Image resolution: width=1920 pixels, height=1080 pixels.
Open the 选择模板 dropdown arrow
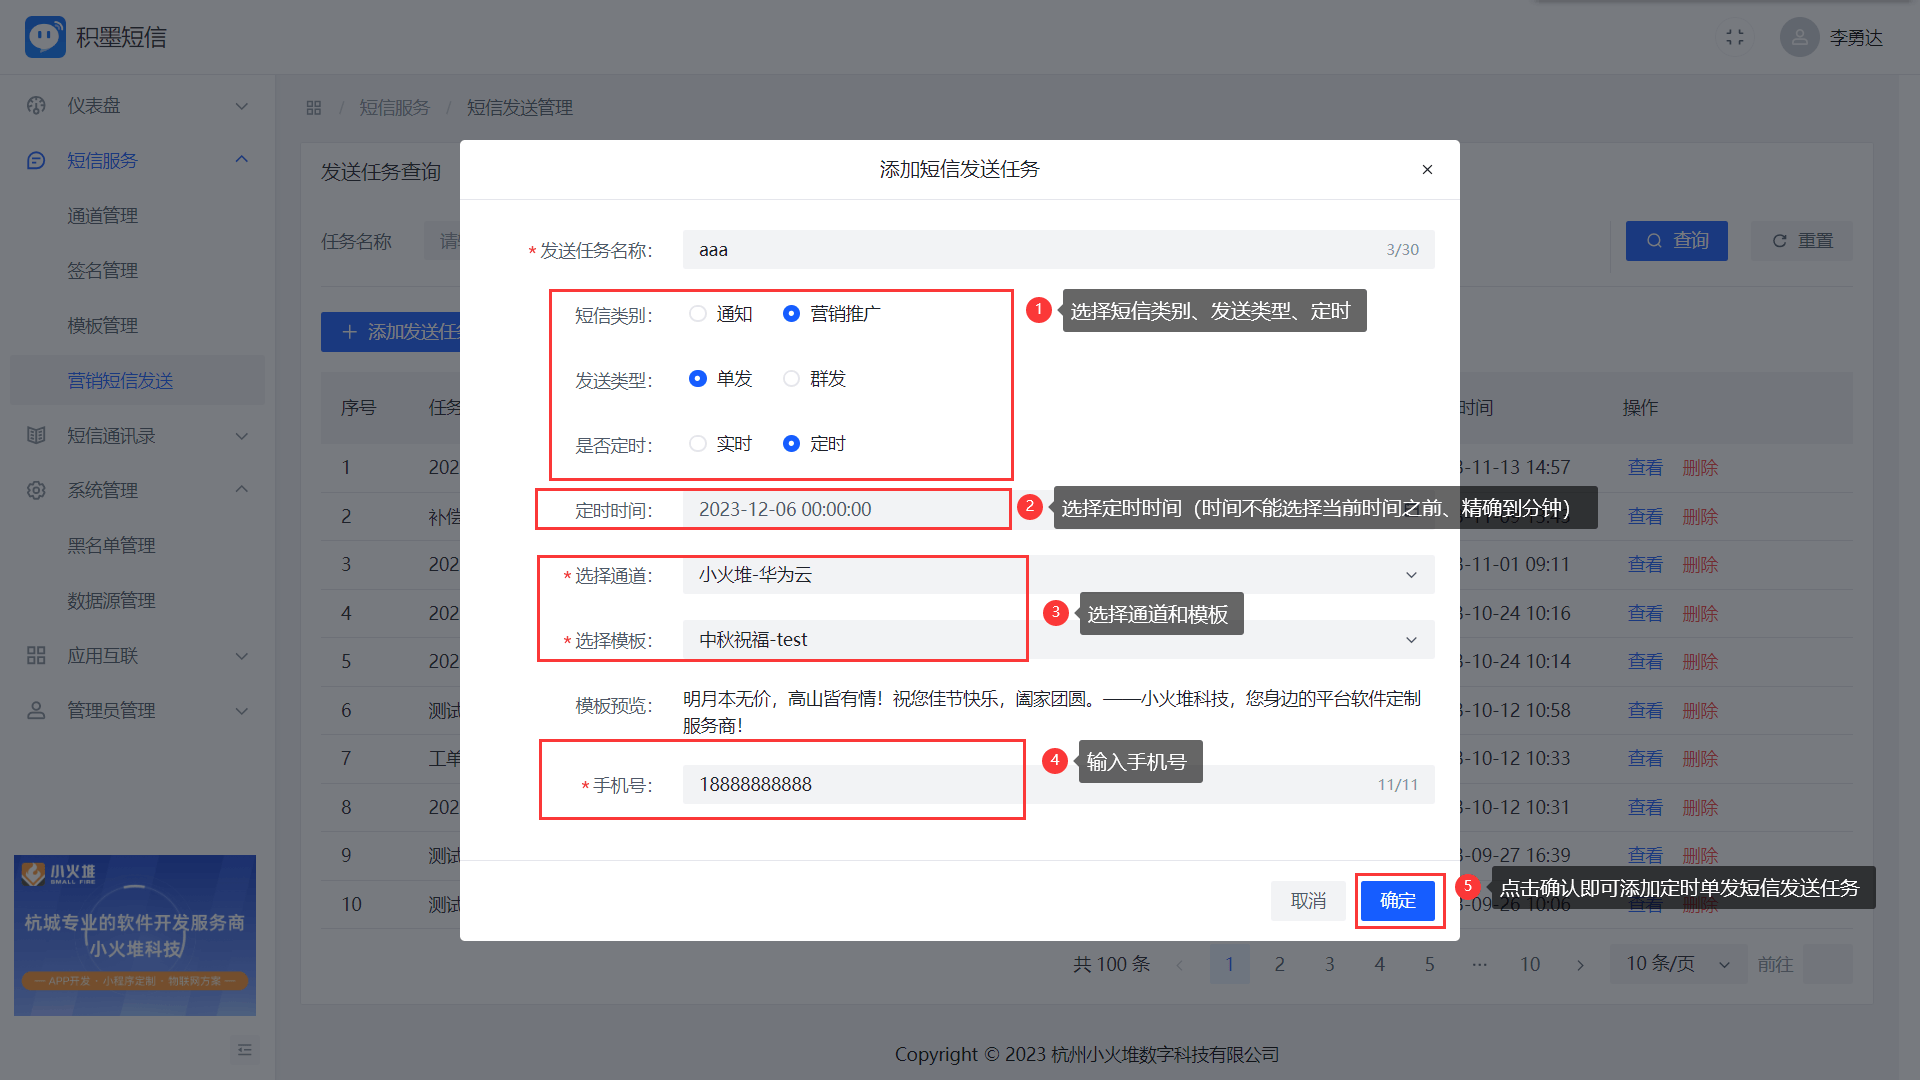(x=1411, y=640)
